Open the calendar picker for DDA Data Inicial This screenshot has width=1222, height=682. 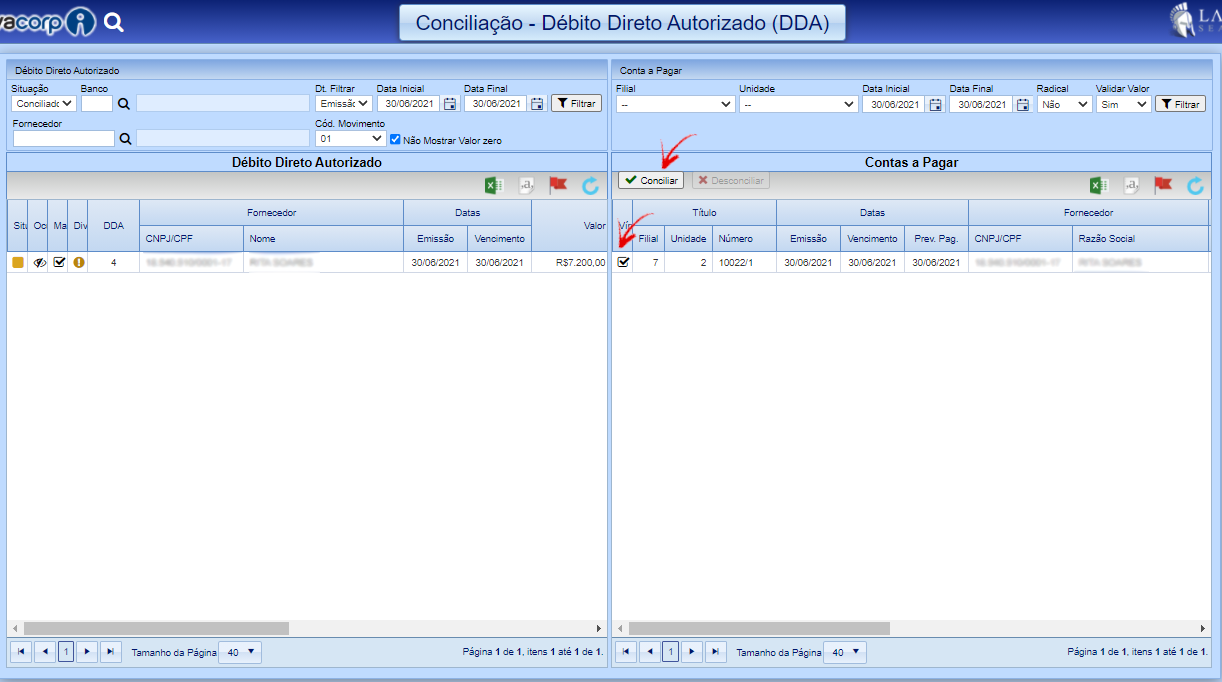pos(450,103)
